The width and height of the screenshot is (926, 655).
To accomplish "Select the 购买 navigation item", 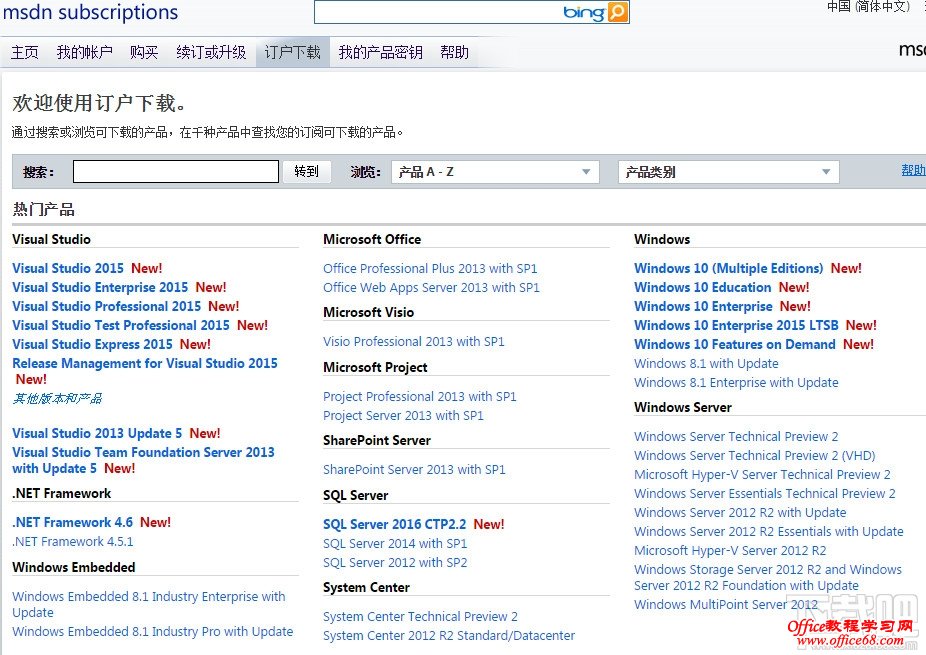I will click(x=144, y=51).
